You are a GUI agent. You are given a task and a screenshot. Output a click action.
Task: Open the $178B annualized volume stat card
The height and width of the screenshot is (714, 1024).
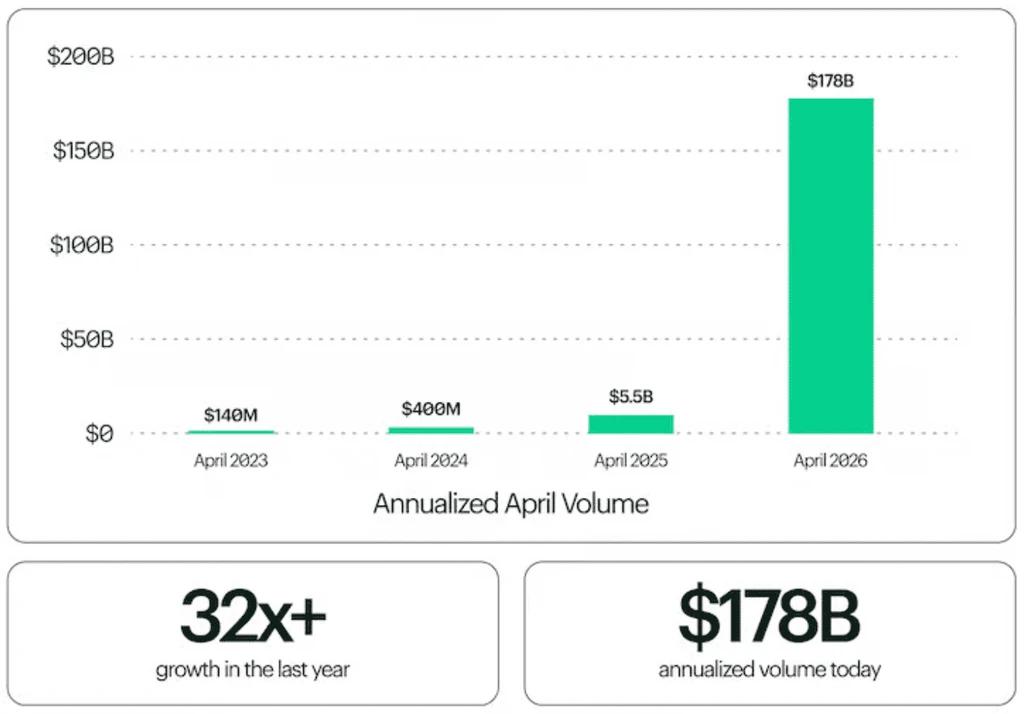(x=770, y=633)
